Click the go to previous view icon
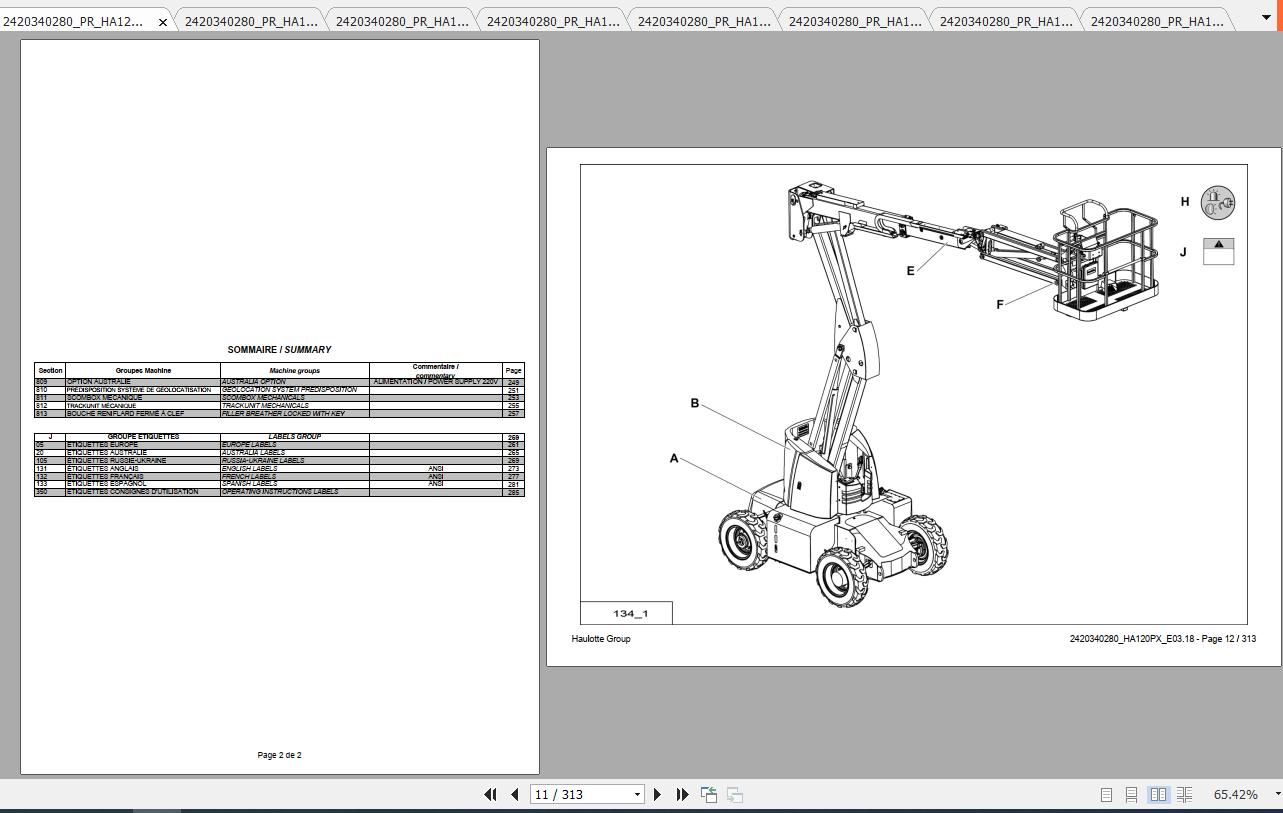1283x813 pixels. (709, 794)
